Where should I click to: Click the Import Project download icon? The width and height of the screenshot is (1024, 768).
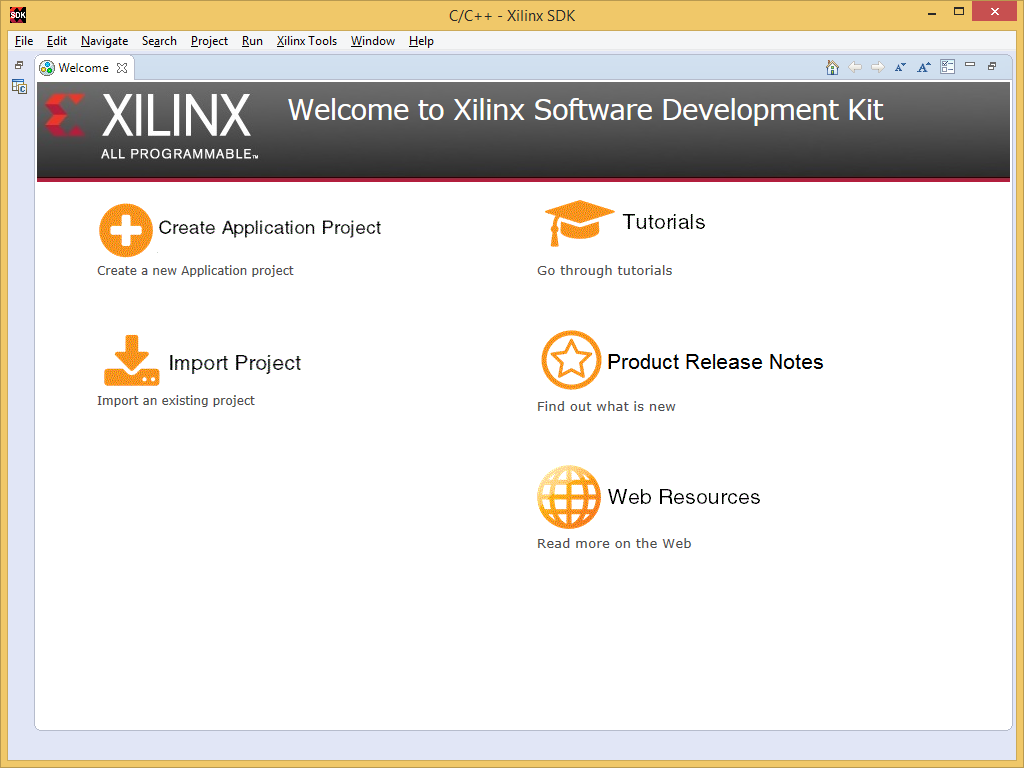coord(131,360)
